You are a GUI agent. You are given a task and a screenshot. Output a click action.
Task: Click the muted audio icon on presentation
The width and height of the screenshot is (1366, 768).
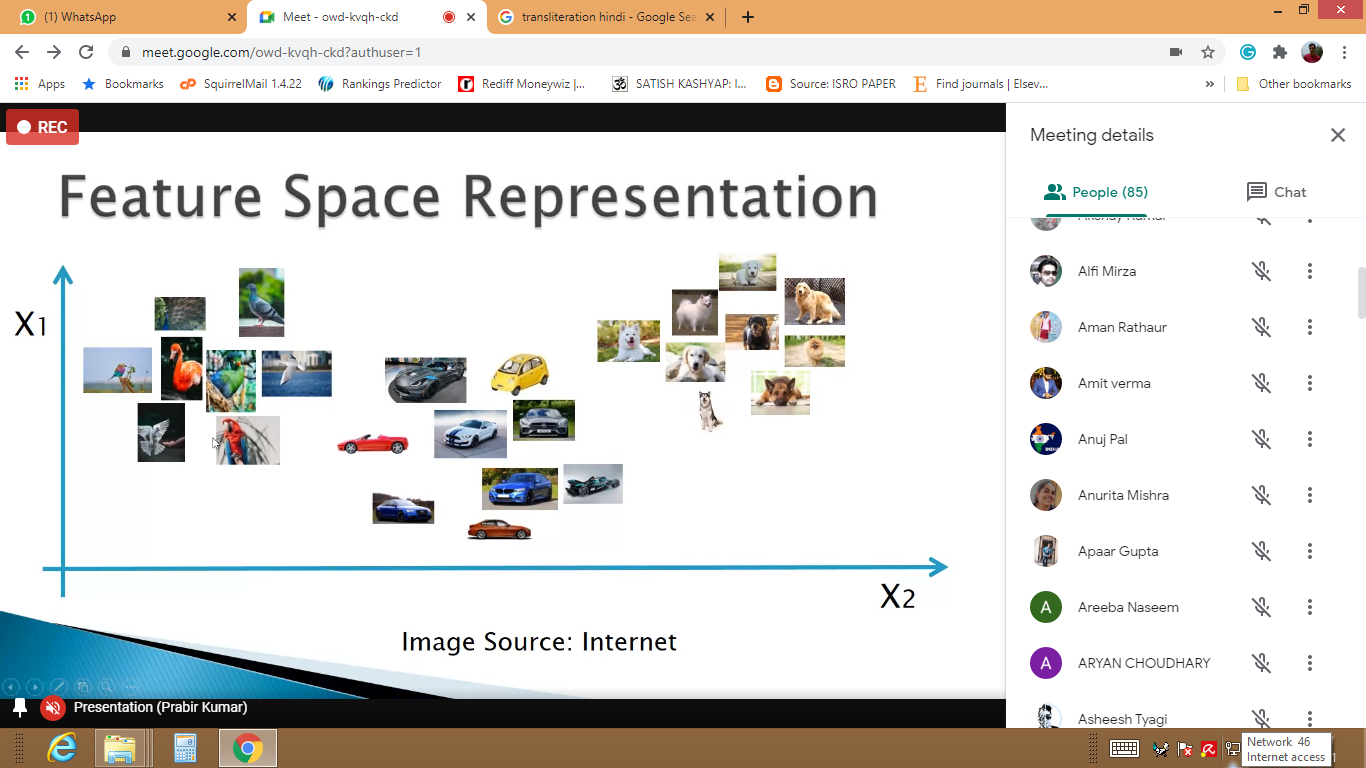tap(52, 708)
